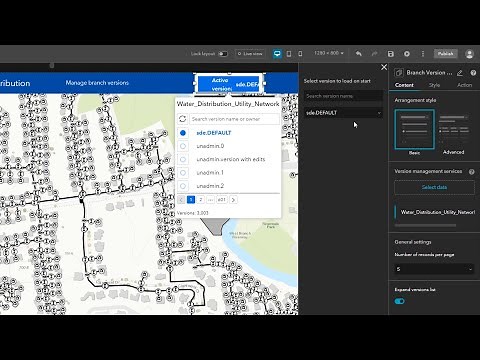Select desktop device preview icon
The width and height of the screenshot is (480, 360).
pyautogui.click(x=277, y=54)
